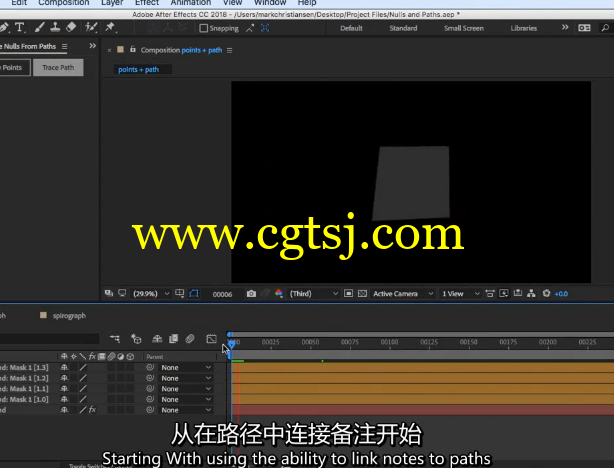Click the Trace Path button
This screenshot has height=468, width=614.
(x=58, y=67)
